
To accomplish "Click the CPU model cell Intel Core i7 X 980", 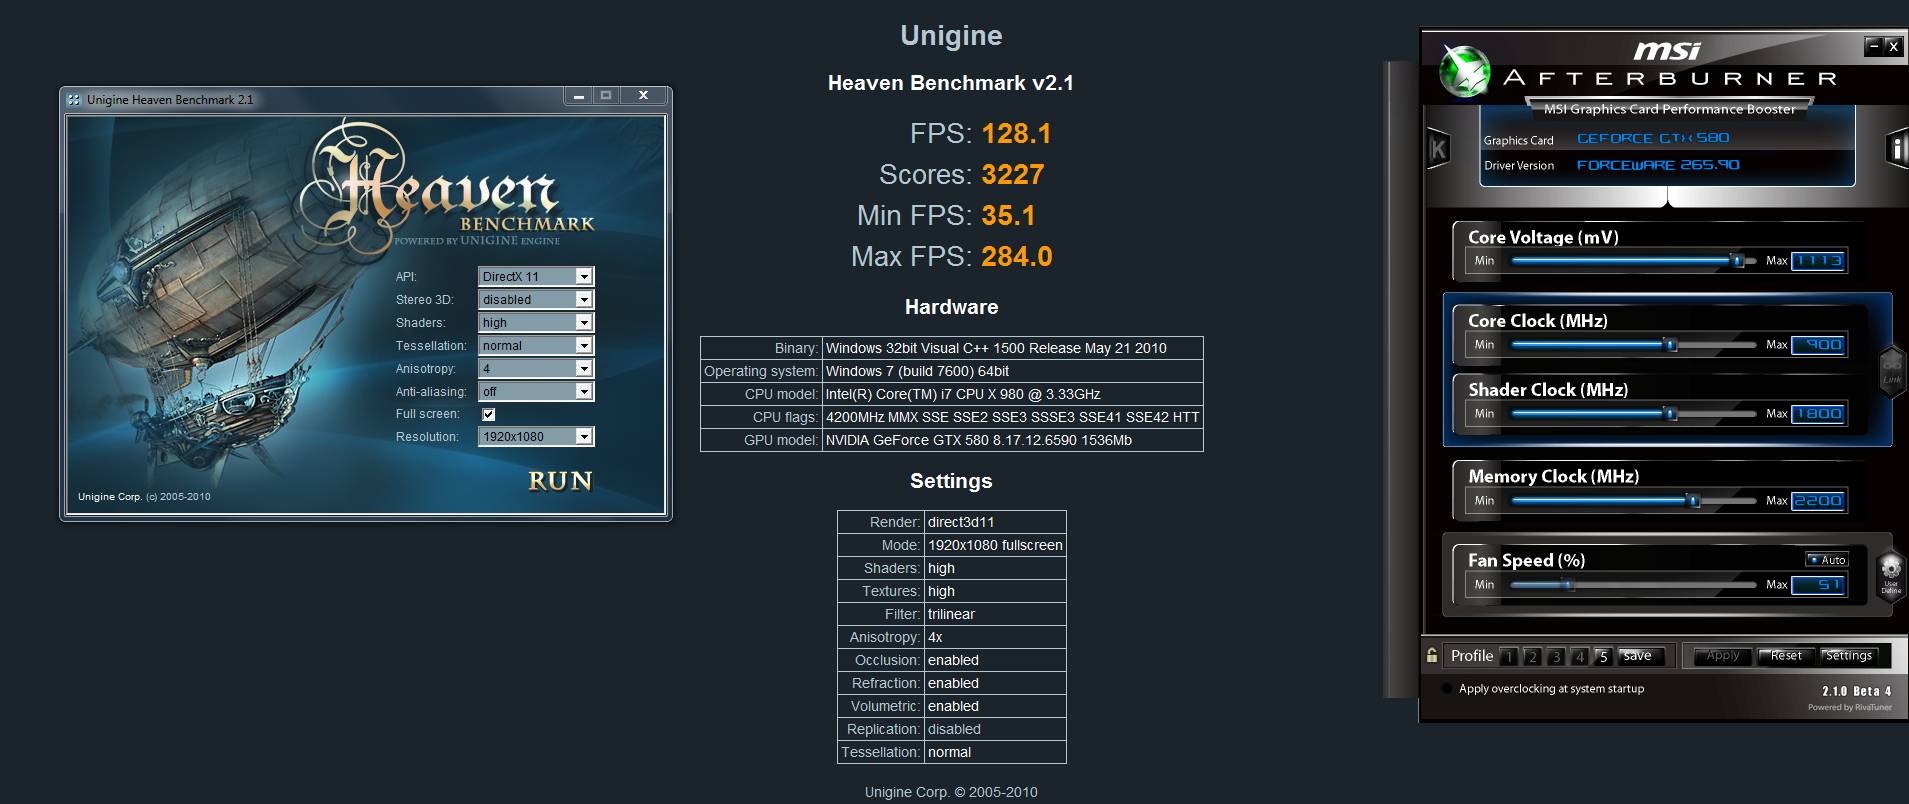I will pyautogui.click(x=1012, y=394).
